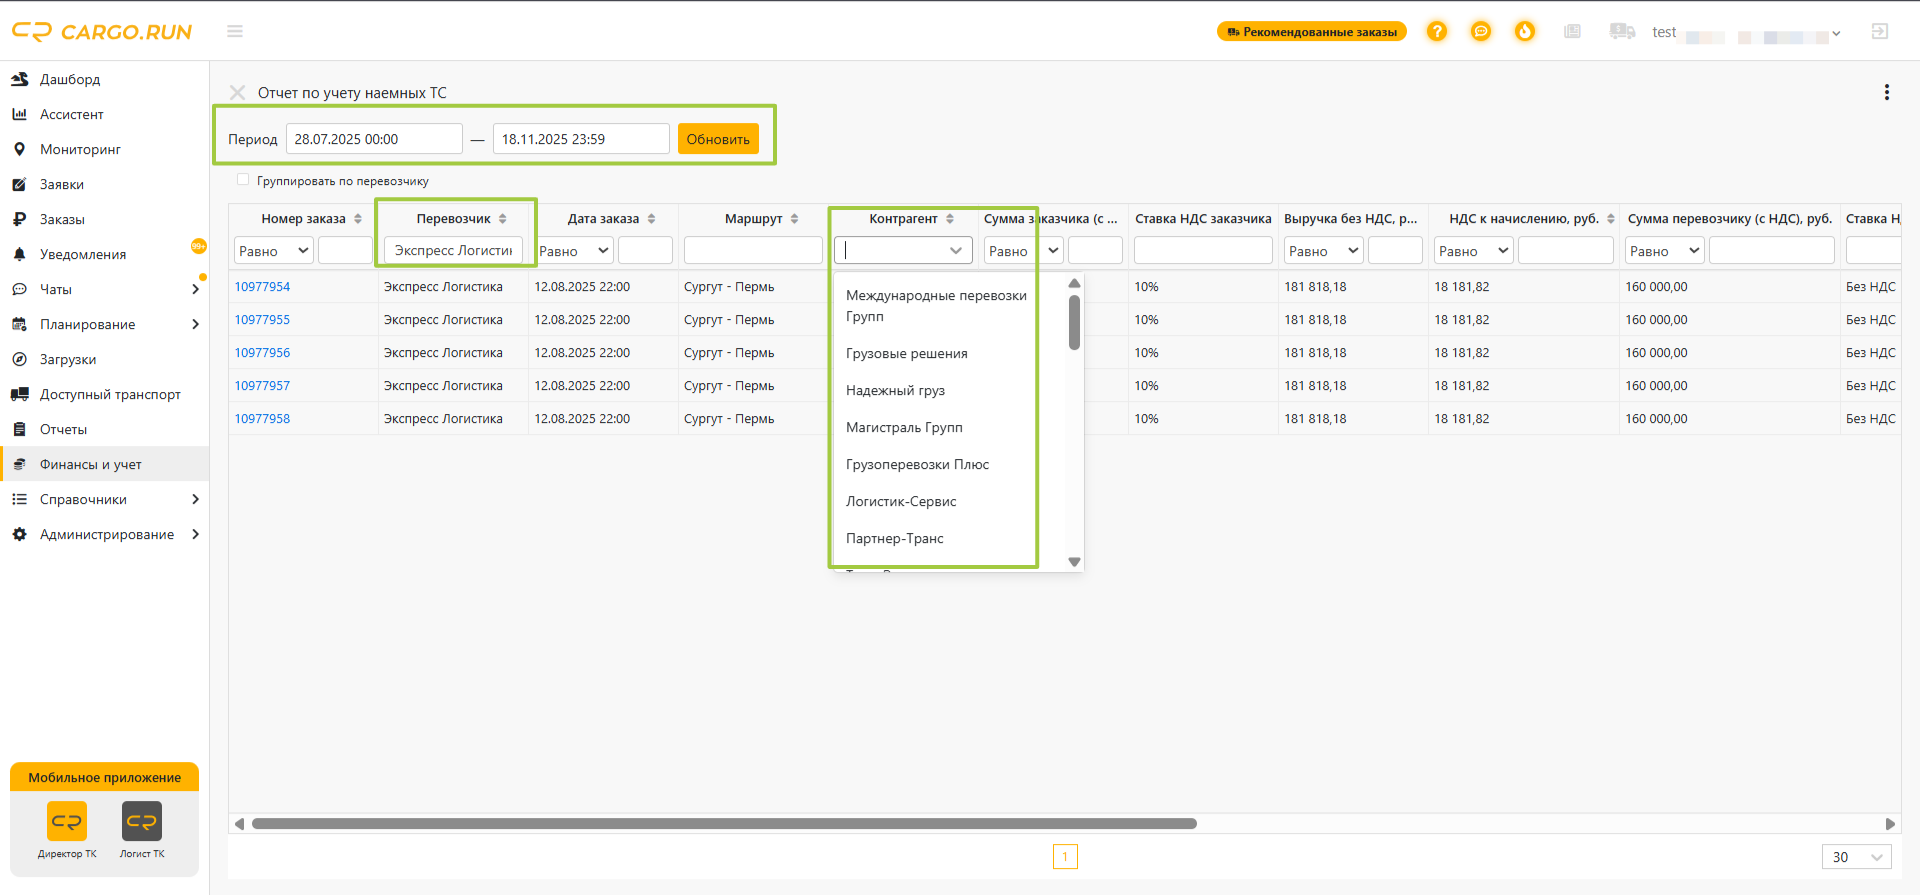This screenshot has width=1920, height=895.
Task: Click the table horizontal scrollbar
Action: point(724,824)
